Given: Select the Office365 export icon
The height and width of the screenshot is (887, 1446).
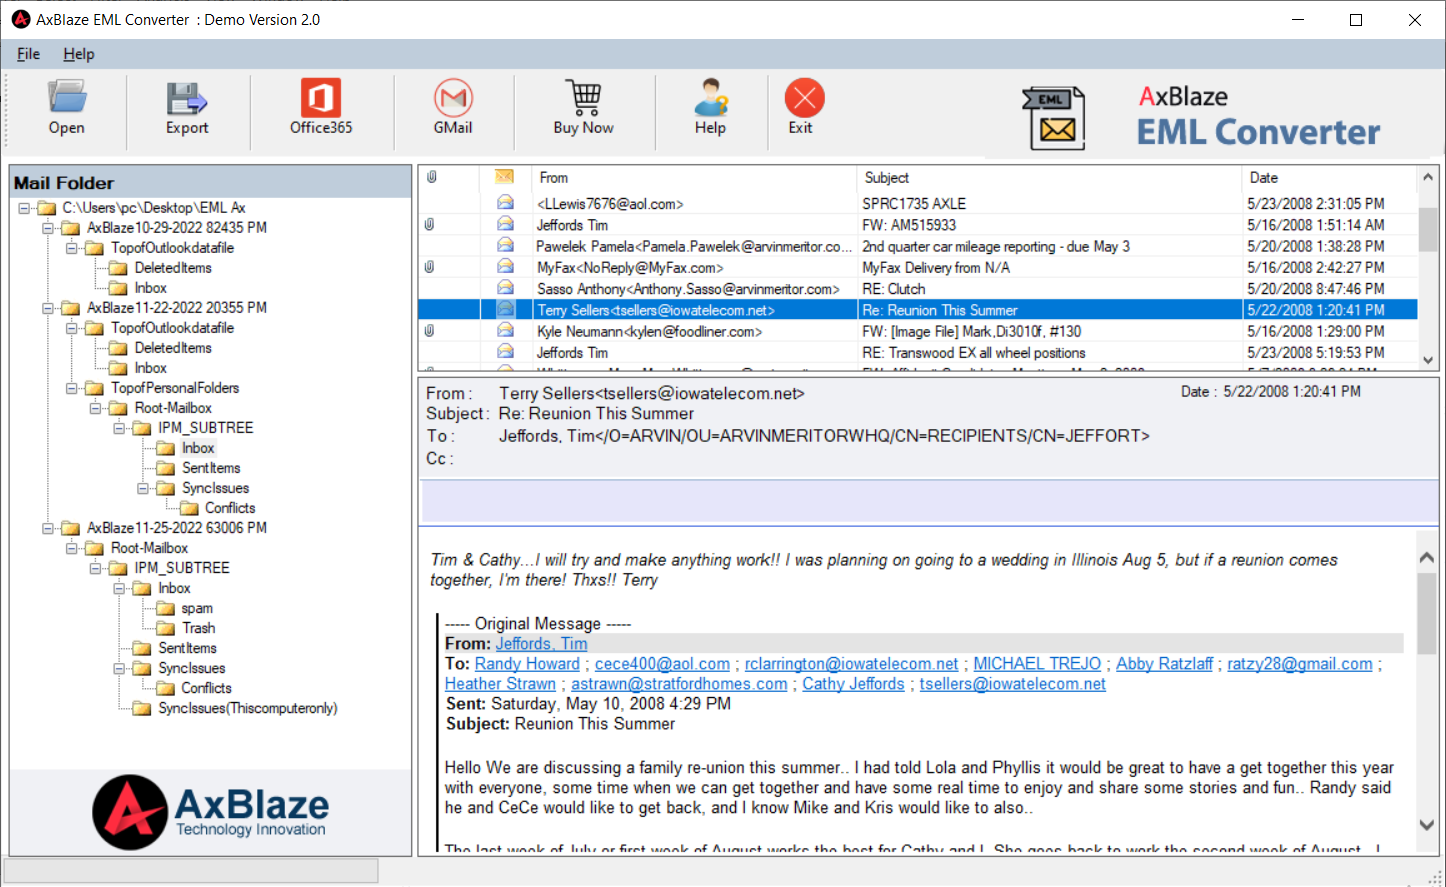Looking at the screenshot, I should click(321, 97).
